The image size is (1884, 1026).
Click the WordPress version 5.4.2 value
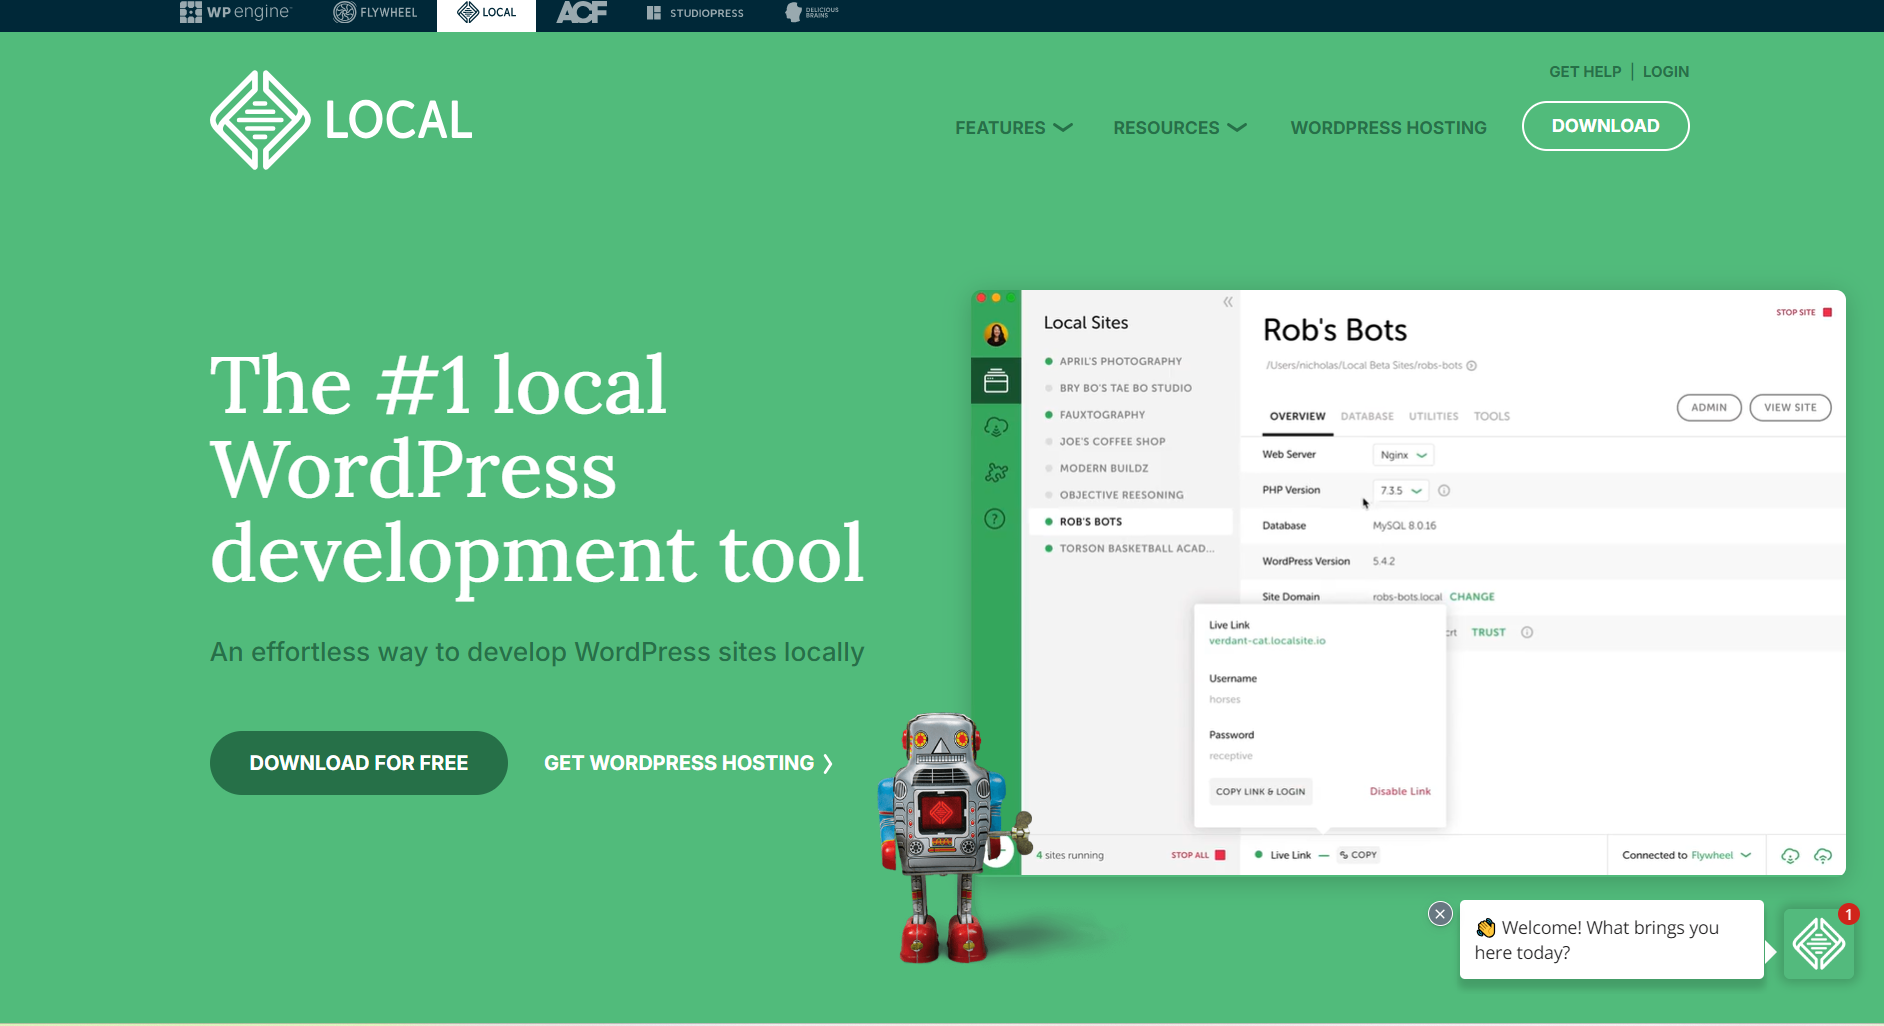[x=1384, y=562]
